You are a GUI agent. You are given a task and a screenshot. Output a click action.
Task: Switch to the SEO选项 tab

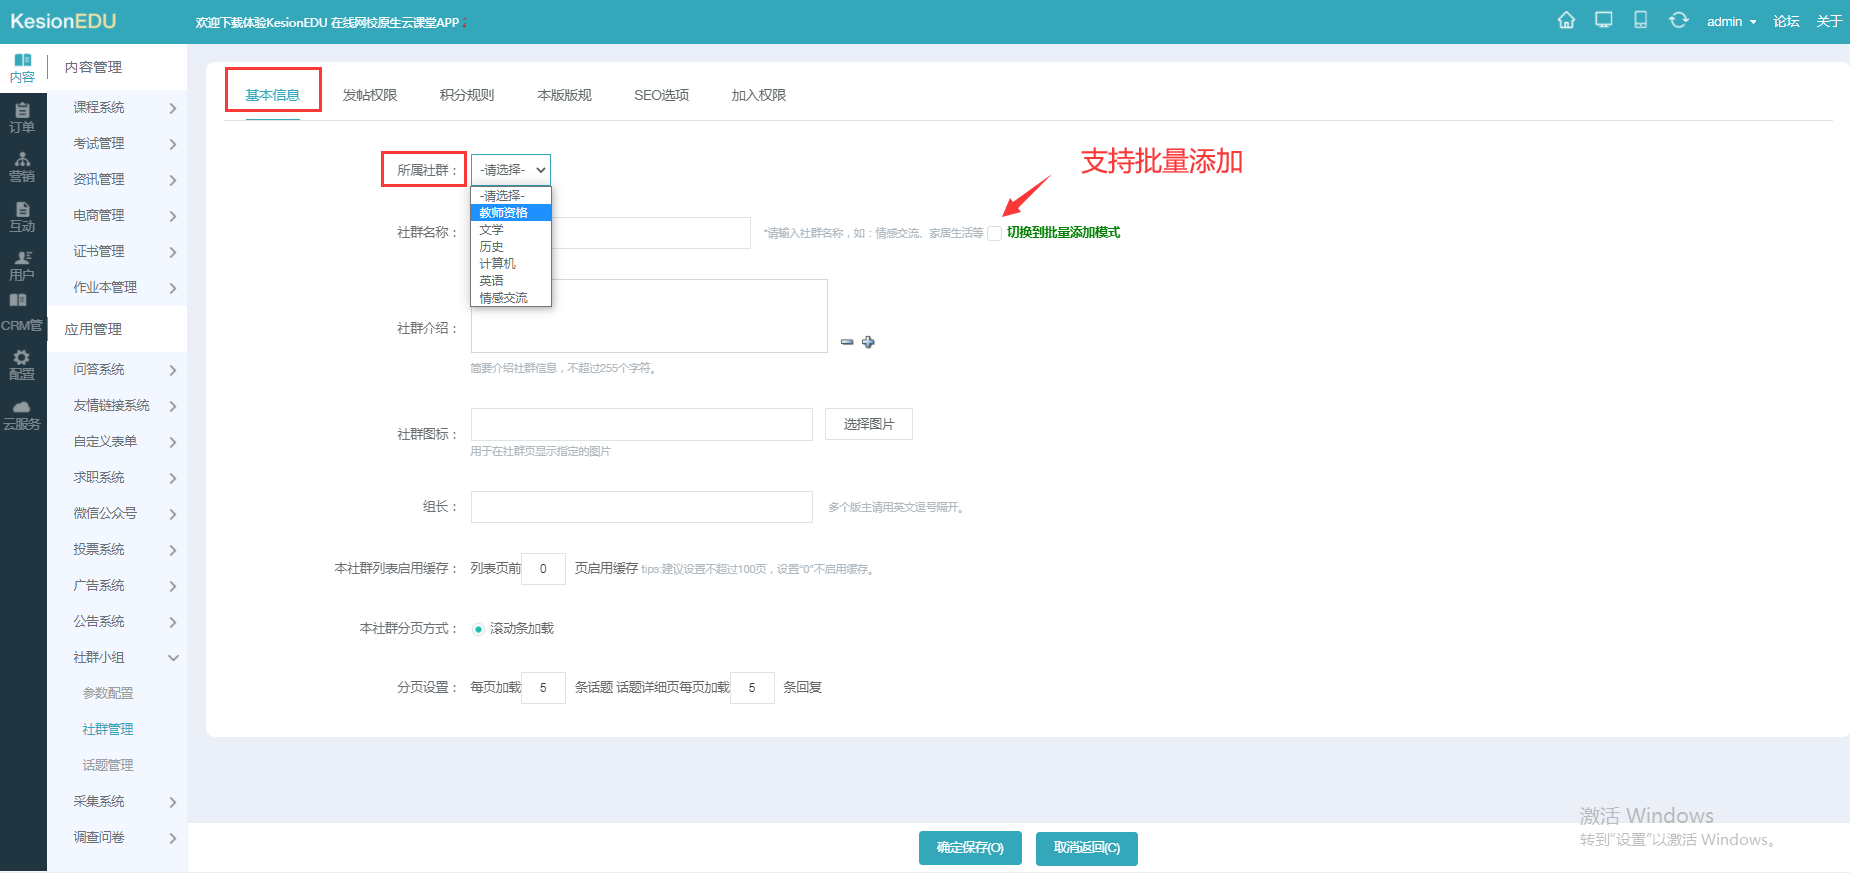tap(661, 95)
